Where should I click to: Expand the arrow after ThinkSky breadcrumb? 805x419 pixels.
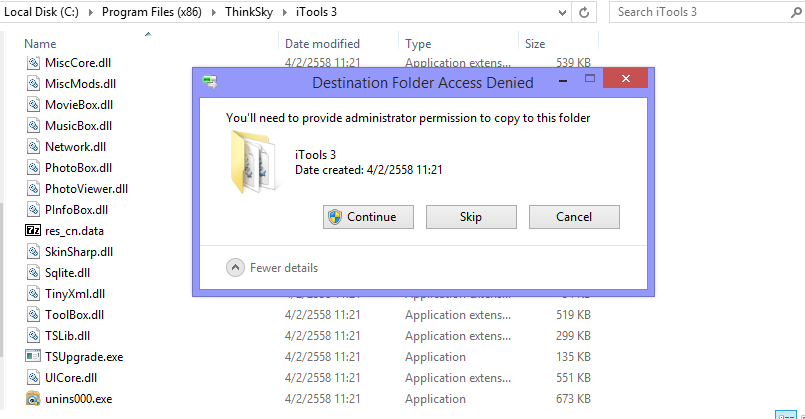tap(284, 12)
